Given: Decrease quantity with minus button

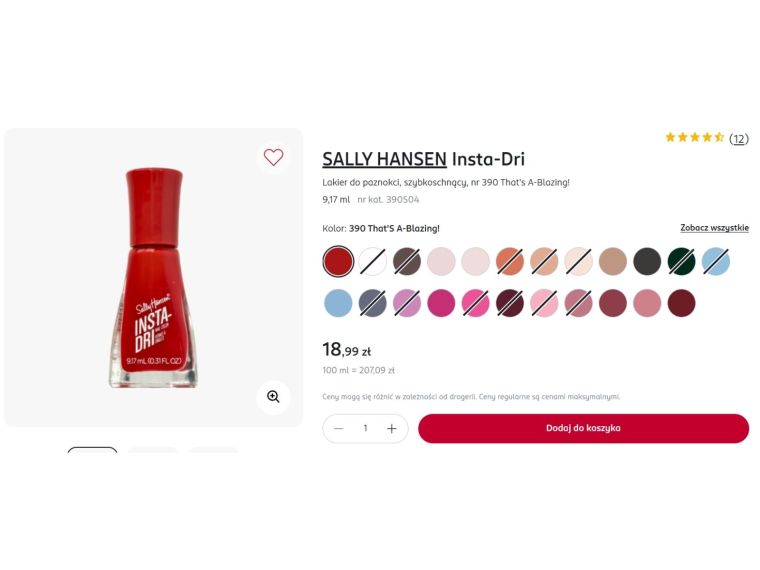Looking at the screenshot, I should 339,428.
